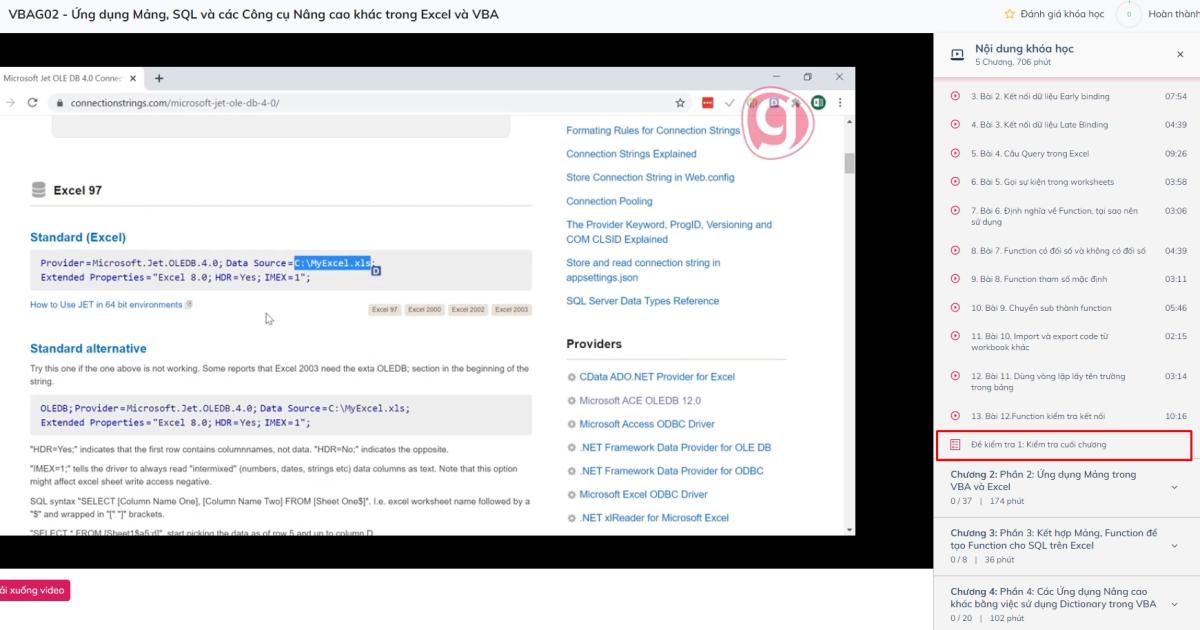Expand Chương 2: Ứng dụng Mảng section
Viewport: 1200px width, 630px height.
[1174, 487]
